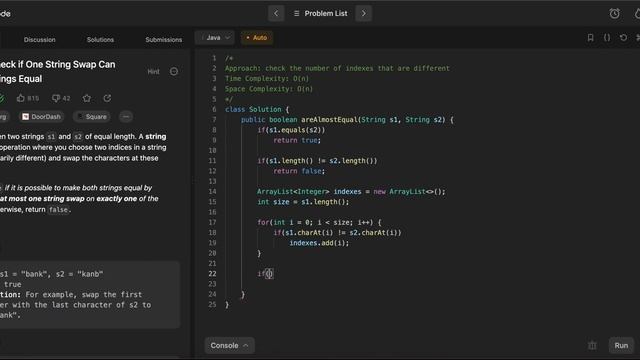Click the circle icon next to Hint

click(174, 71)
